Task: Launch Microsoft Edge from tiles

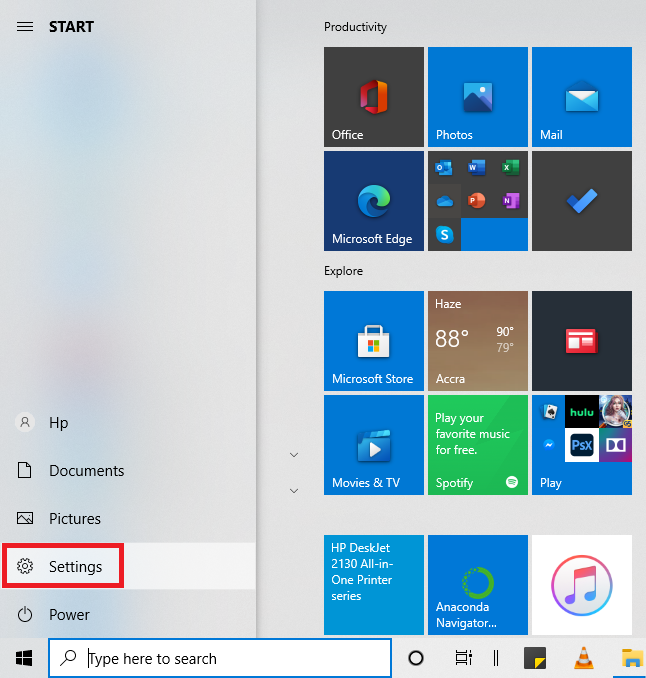Action: click(x=374, y=201)
